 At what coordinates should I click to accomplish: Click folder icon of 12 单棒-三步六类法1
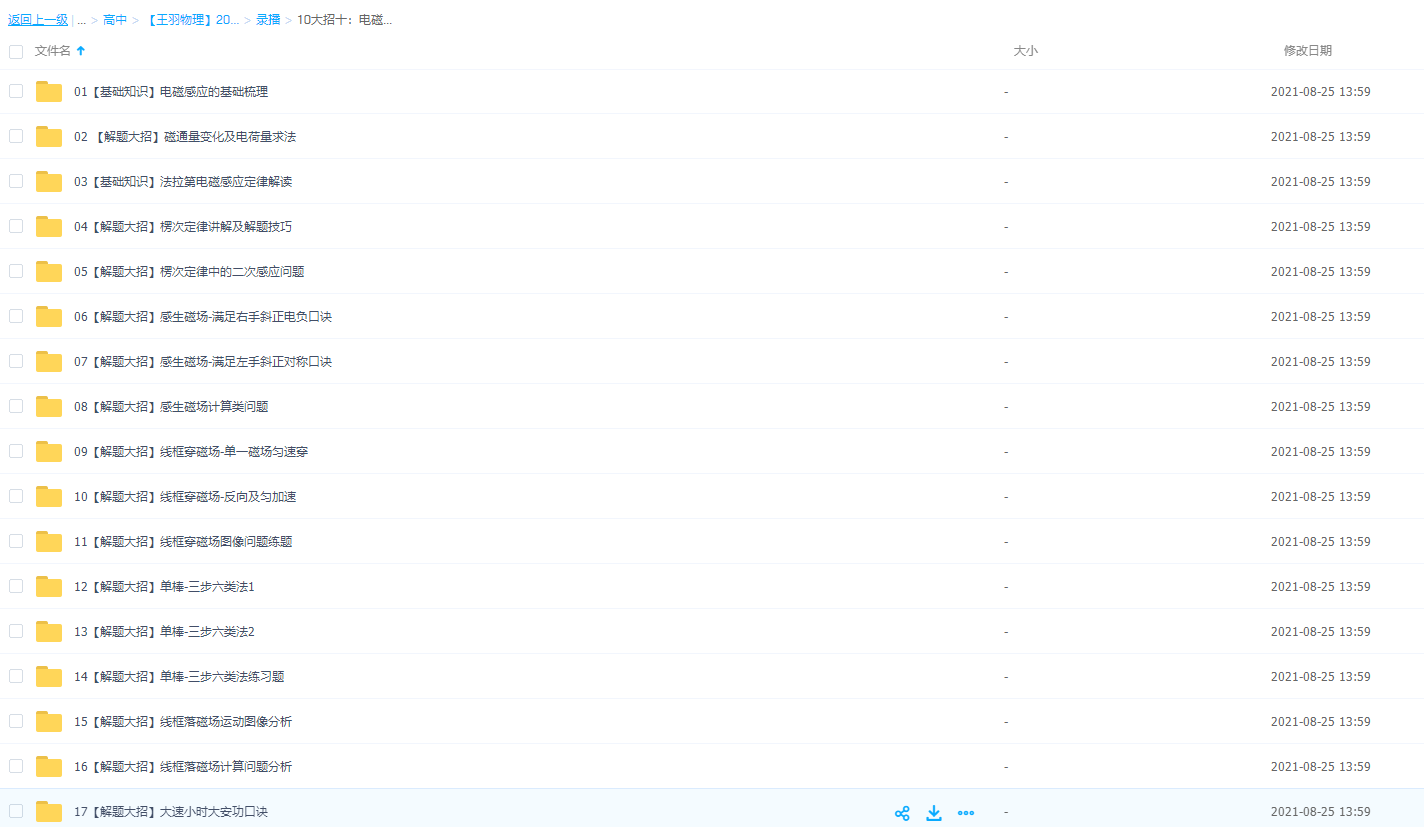(x=49, y=587)
